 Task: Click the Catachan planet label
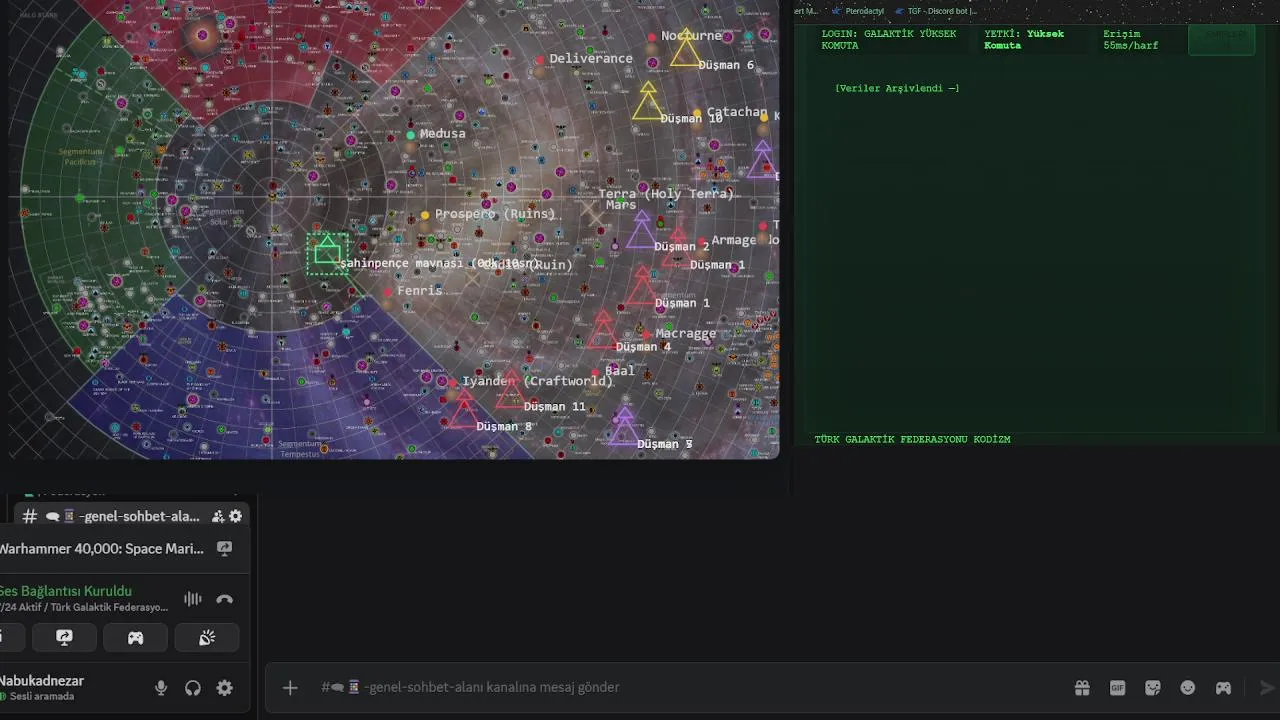point(737,112)
